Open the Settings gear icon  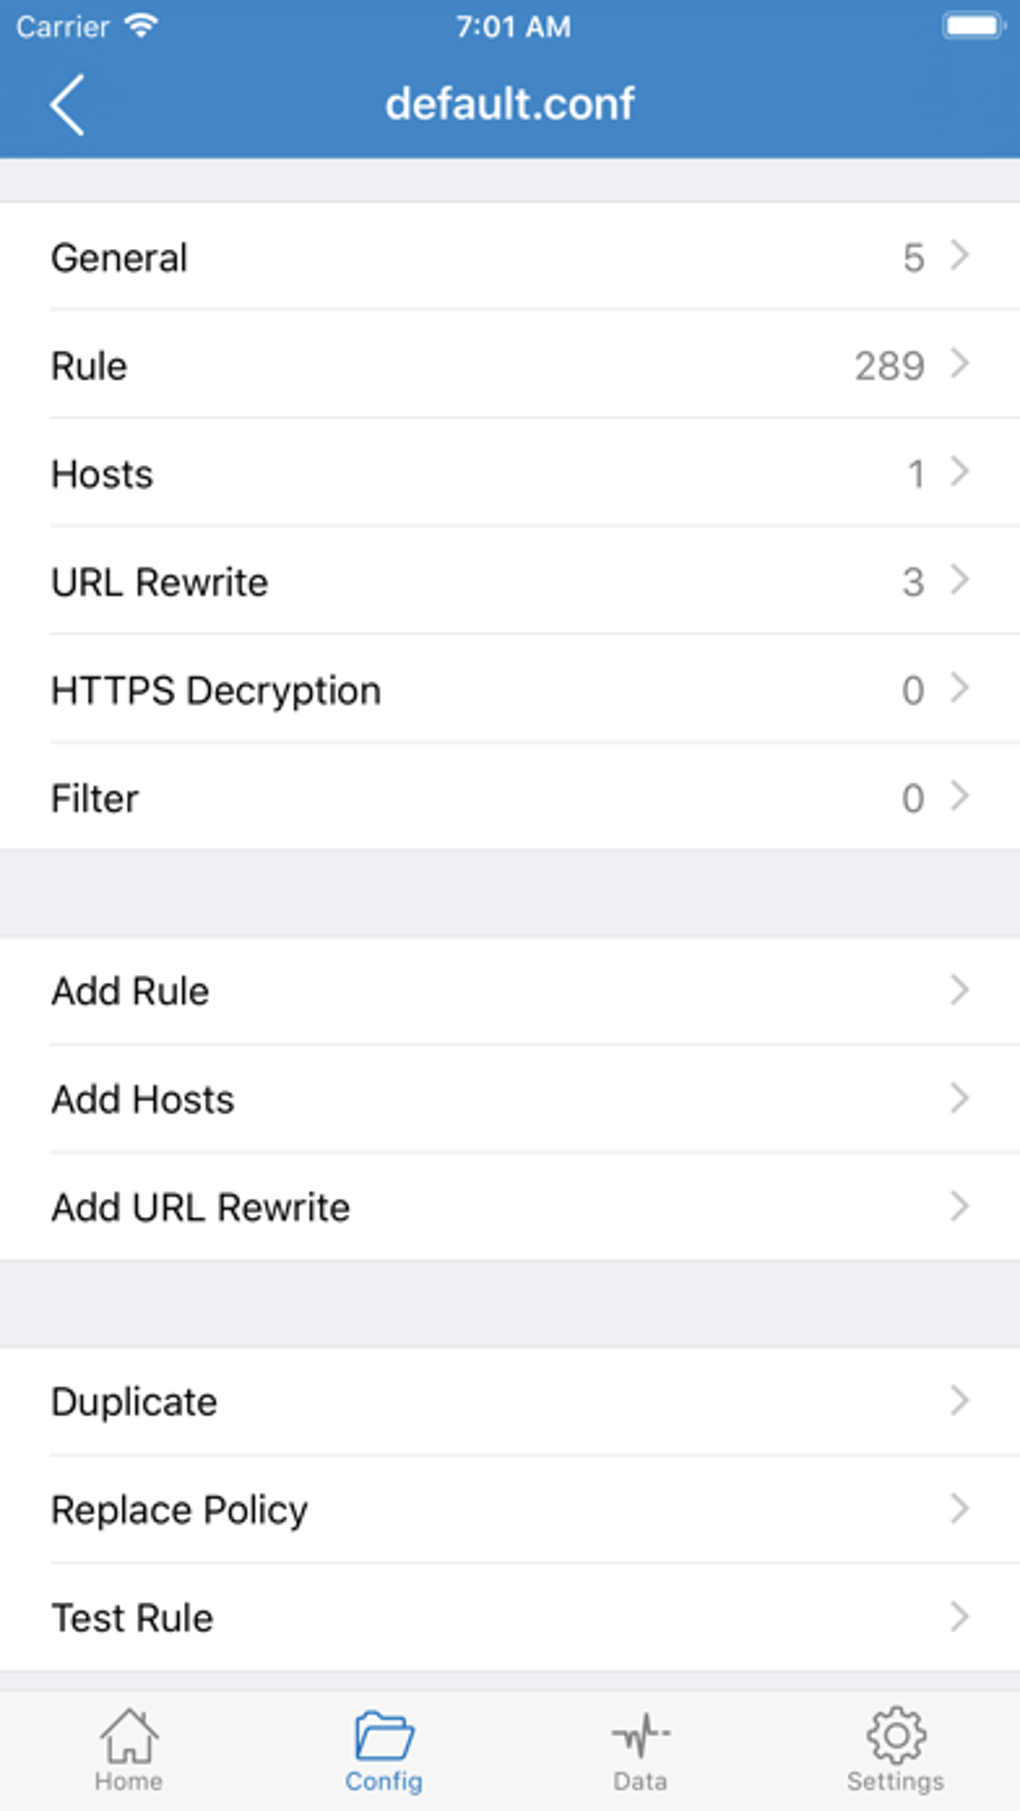[896, 1736]
